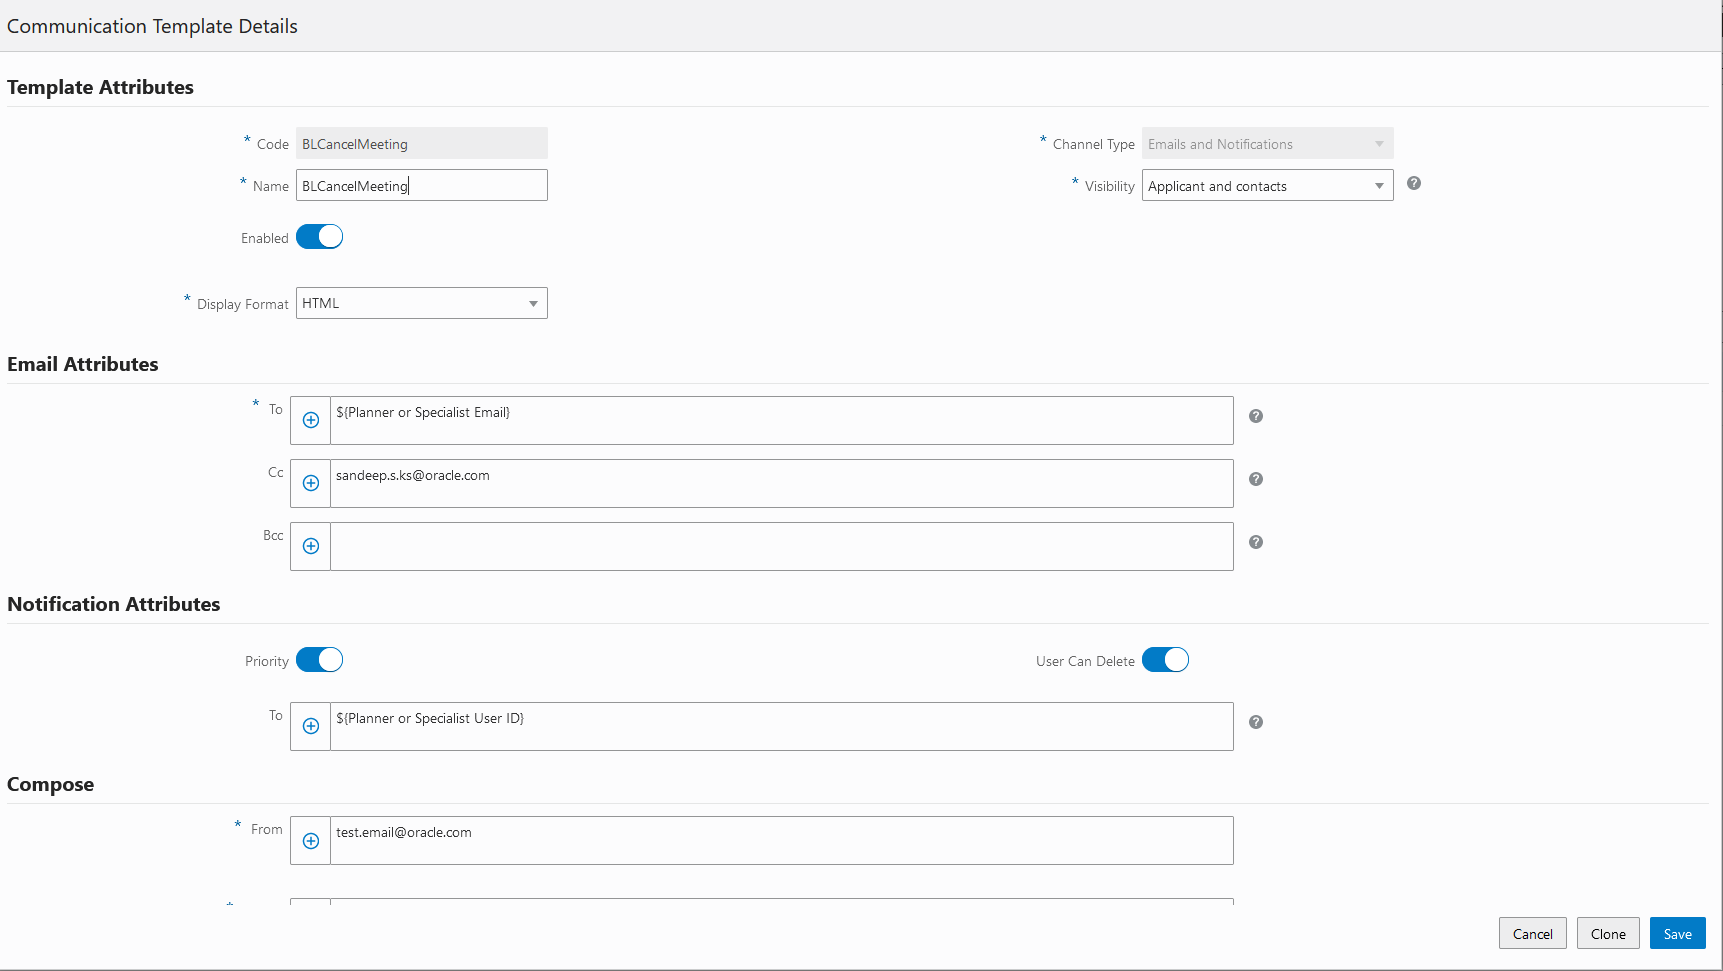This screenshot has width=1723, height=971.
Task: Click the plus icon beside Notification To field
Action: pyautogui.click(x=311, y=726)
